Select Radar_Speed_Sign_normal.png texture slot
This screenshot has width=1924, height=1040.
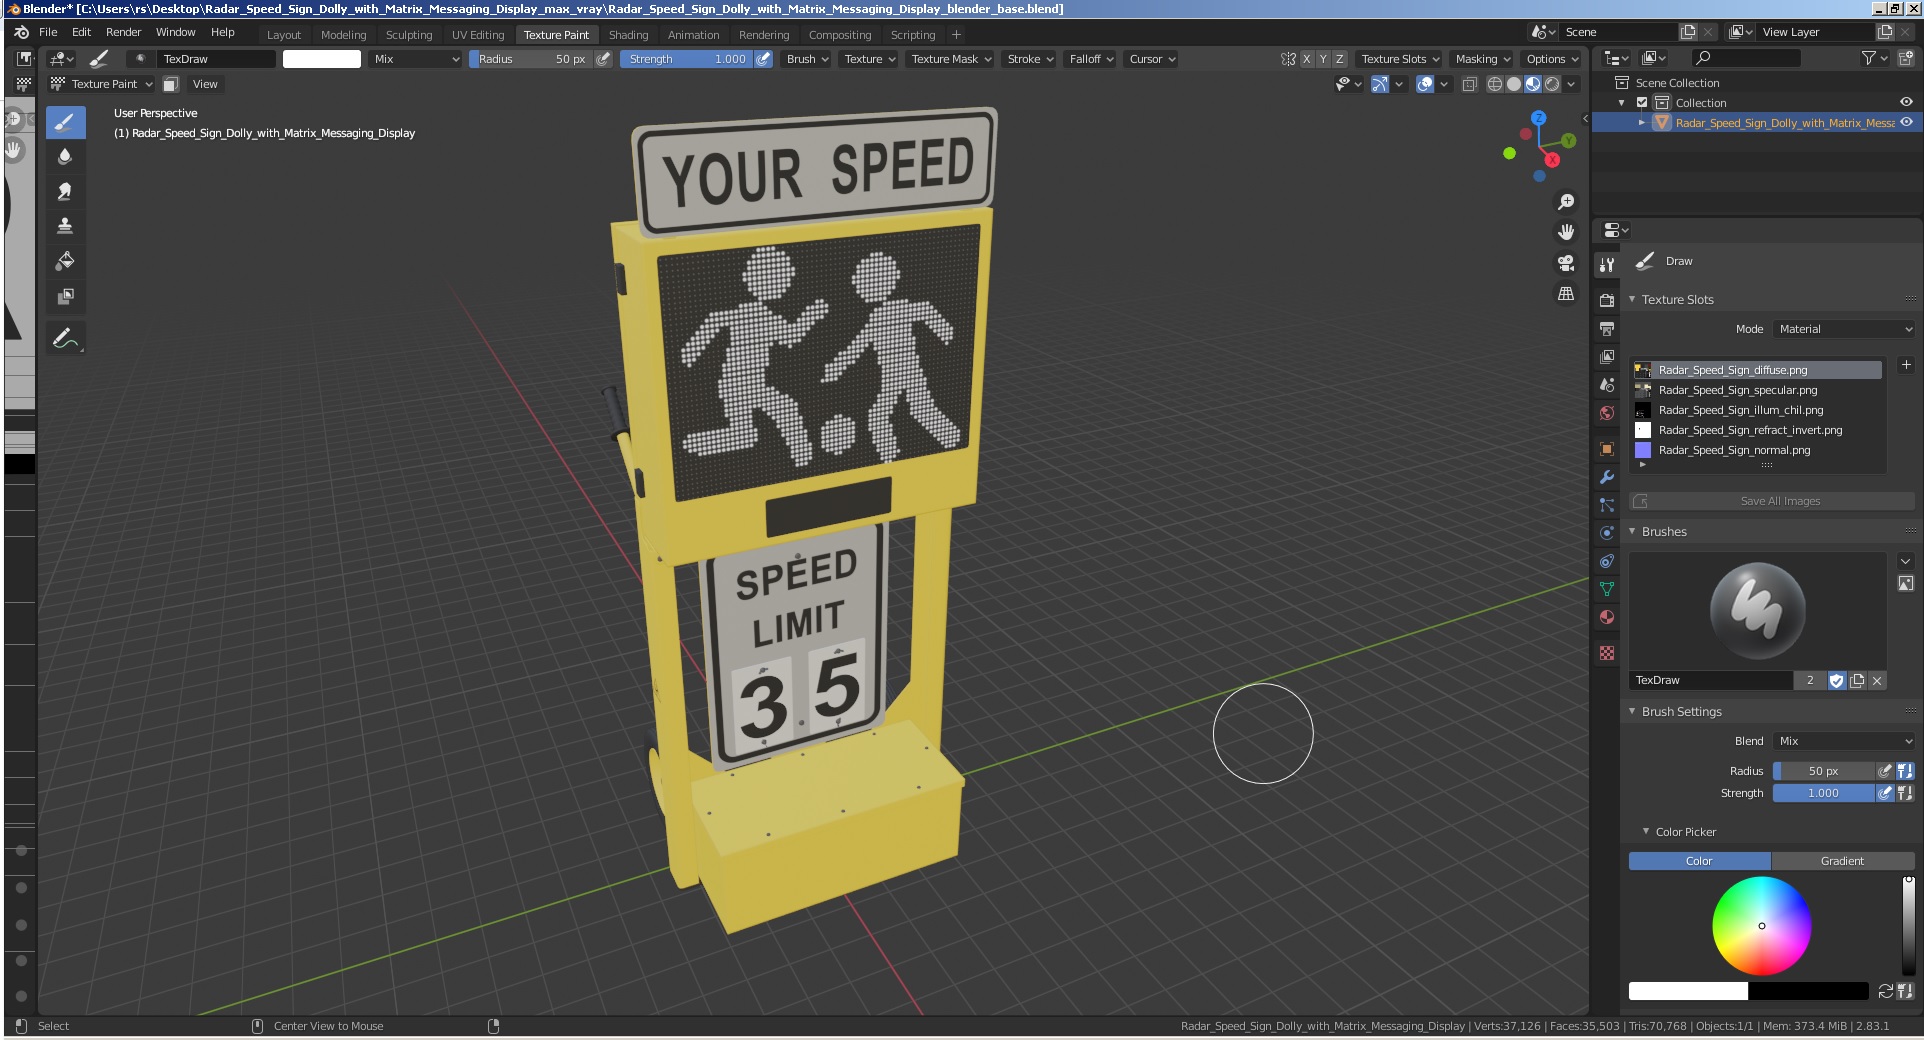1757,450
